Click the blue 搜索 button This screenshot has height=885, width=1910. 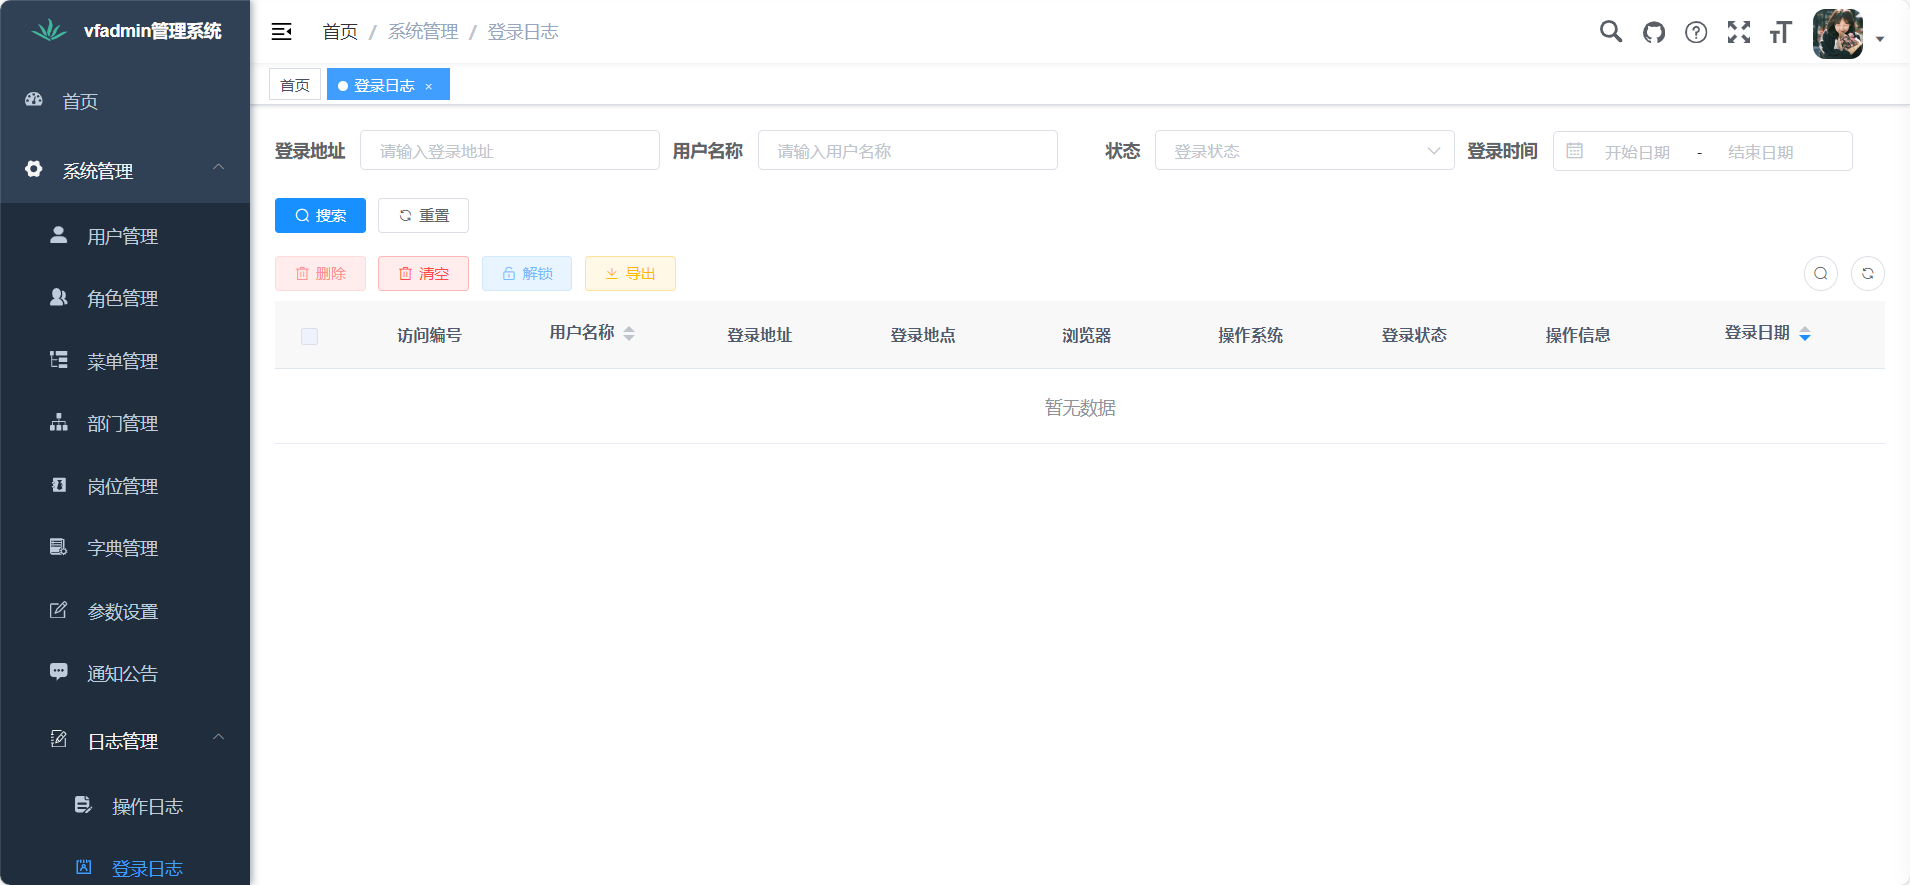click(320, 215)
